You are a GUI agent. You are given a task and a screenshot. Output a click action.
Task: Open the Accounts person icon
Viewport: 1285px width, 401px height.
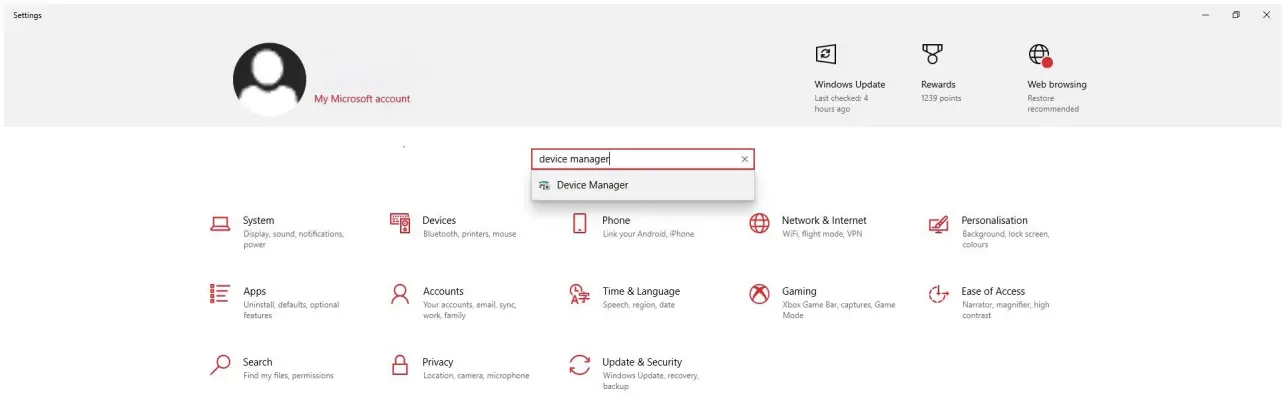[400, 294]
